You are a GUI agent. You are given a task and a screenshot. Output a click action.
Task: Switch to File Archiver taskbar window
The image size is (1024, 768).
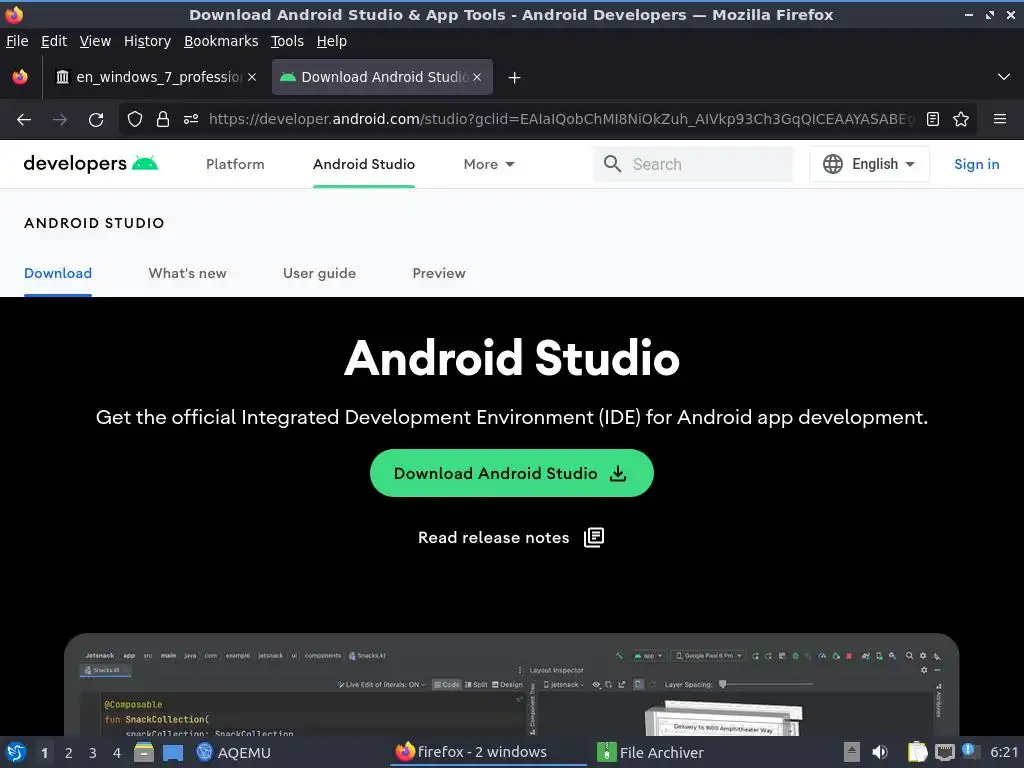tap(651, 752)
